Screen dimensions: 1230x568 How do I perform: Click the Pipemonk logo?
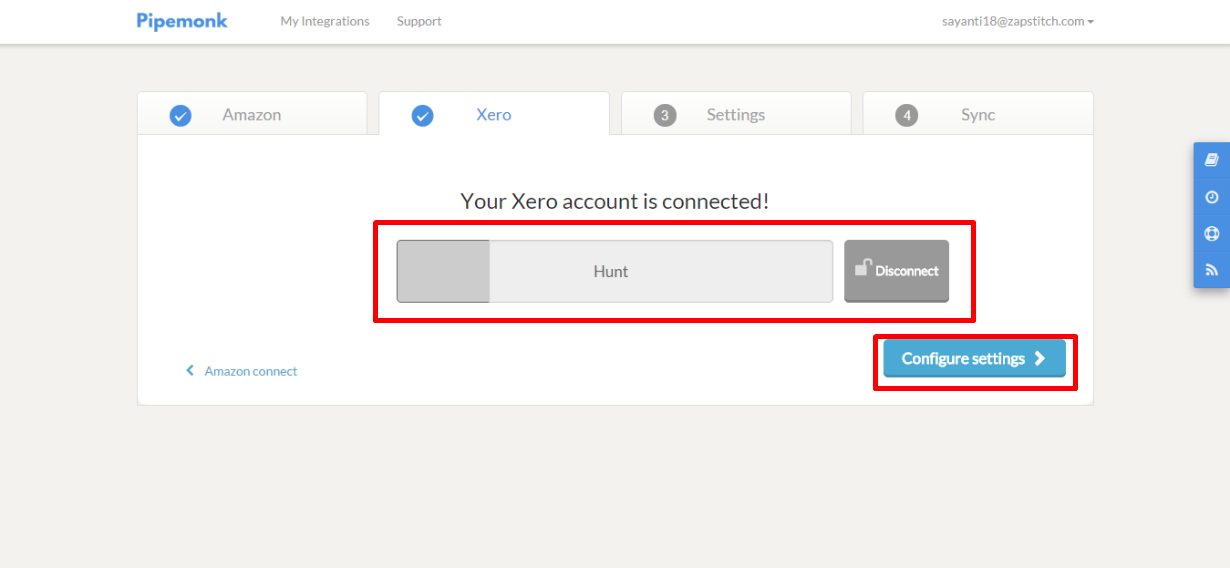[182, 21]
